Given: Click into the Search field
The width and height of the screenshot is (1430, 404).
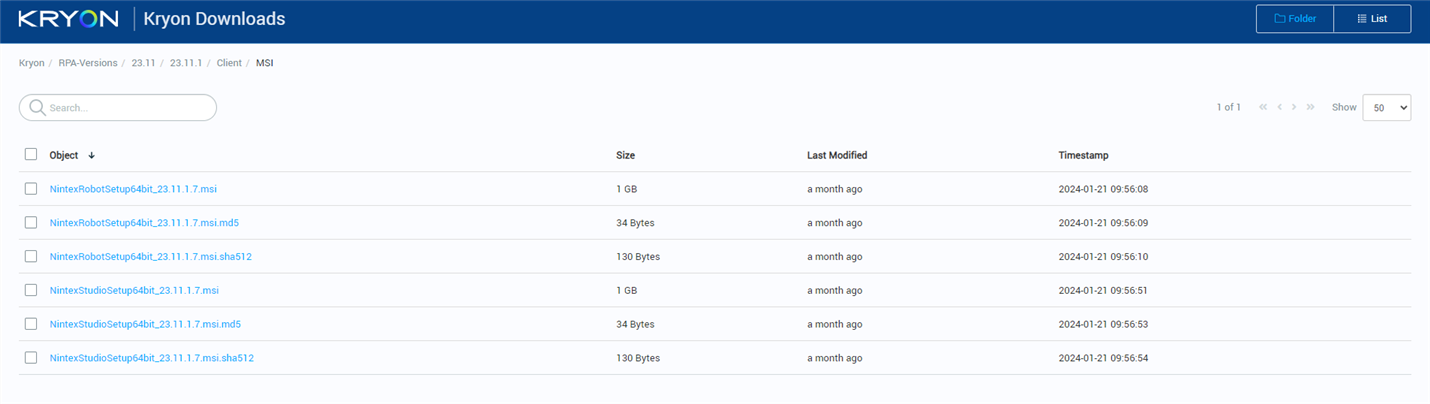Looking at the screenshot, I should click(x=125, y=108).
